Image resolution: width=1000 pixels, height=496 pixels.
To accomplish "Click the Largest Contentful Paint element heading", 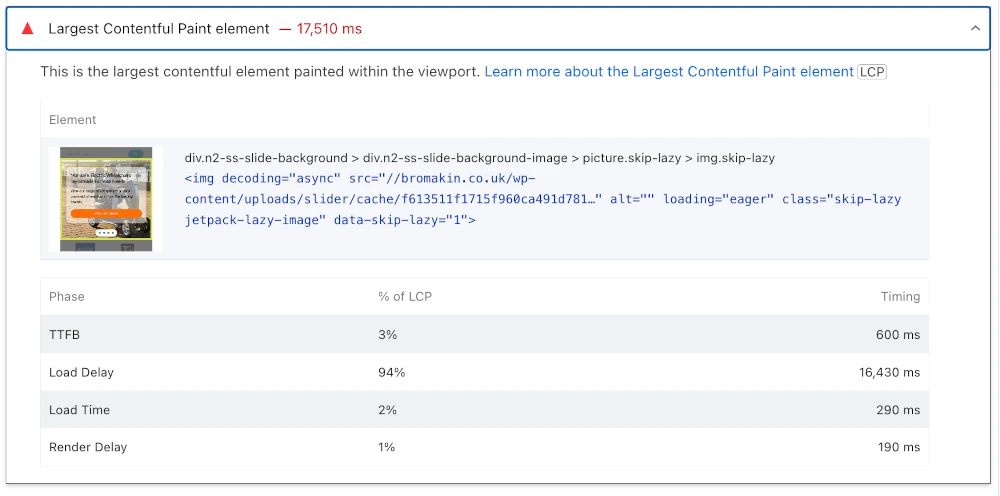I will click(x=159, y=29).
